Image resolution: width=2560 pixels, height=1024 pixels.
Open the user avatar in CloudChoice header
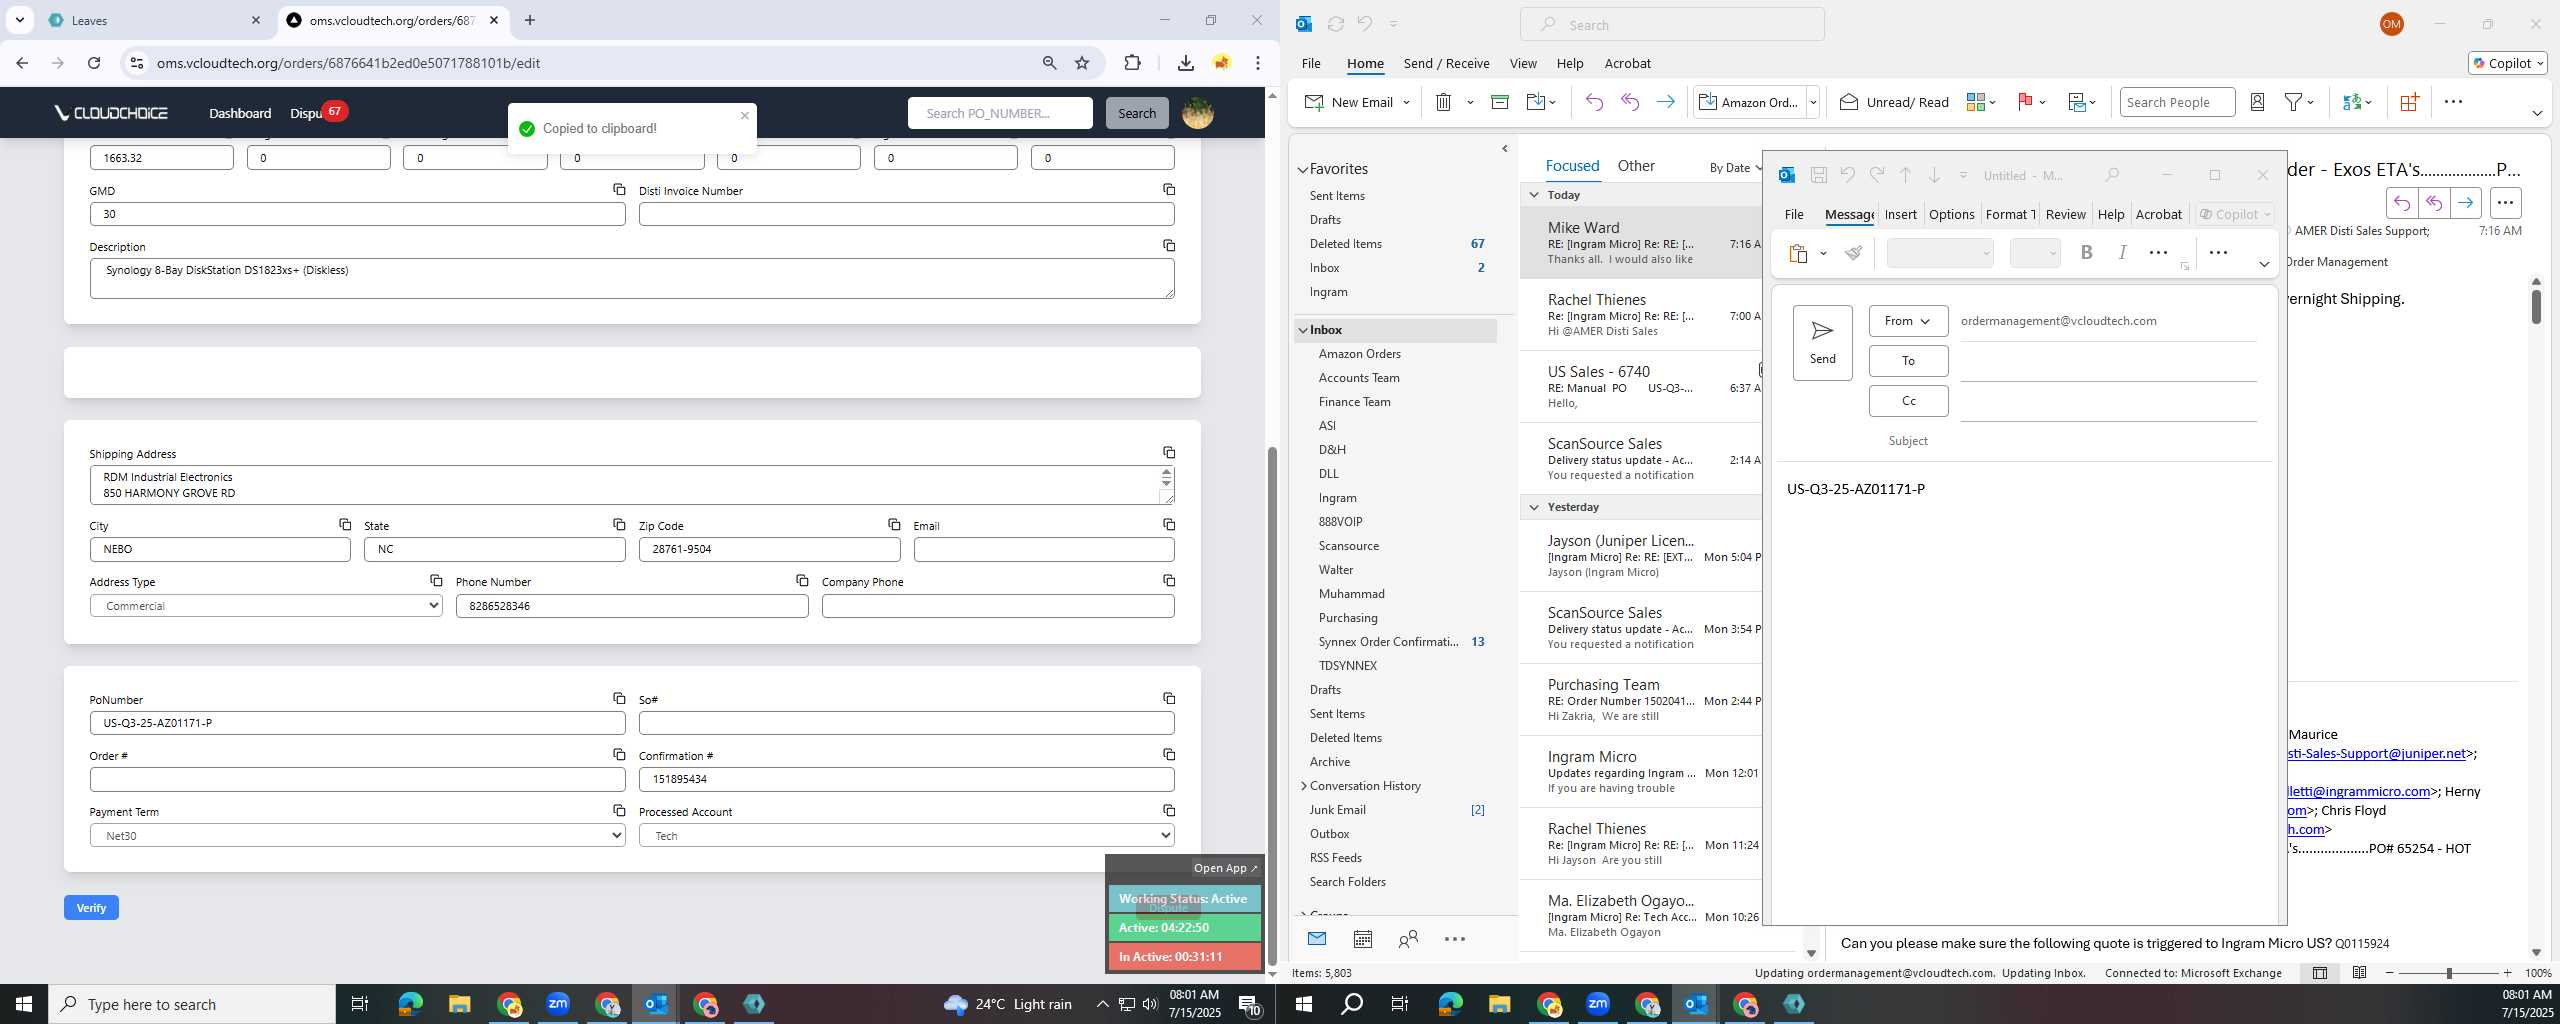[1198, 113]
